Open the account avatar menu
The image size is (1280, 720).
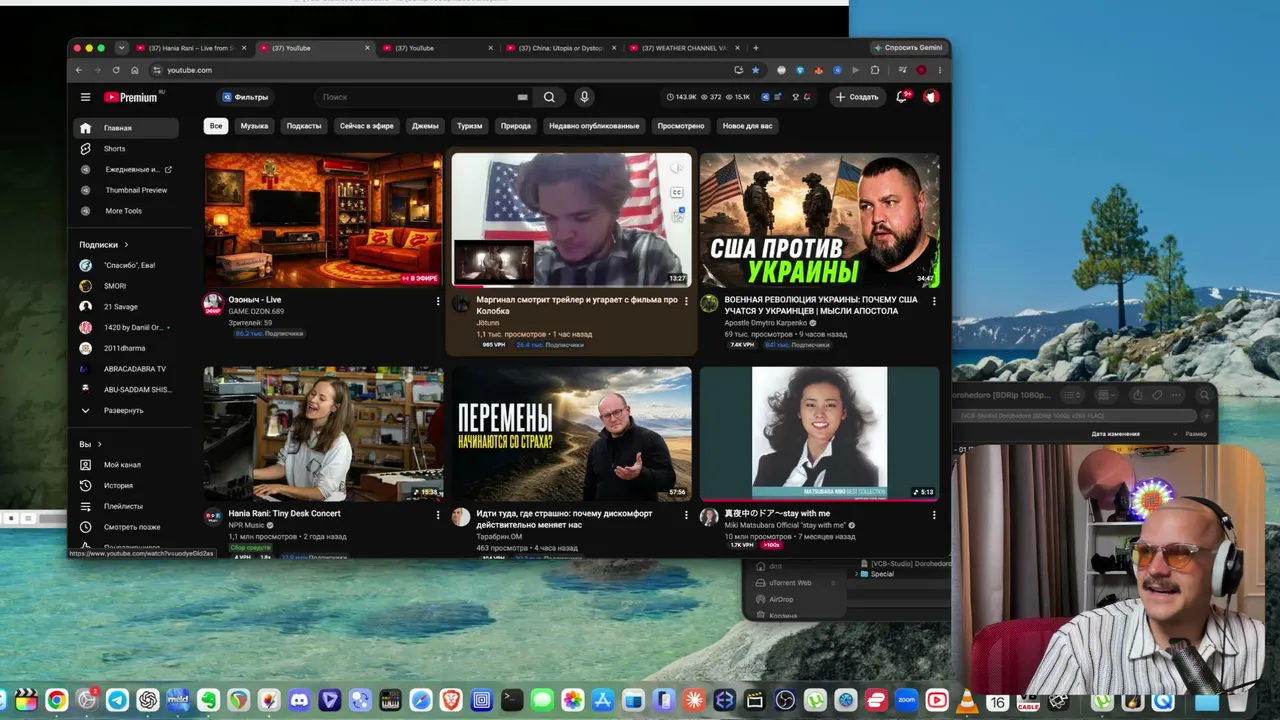931,97
